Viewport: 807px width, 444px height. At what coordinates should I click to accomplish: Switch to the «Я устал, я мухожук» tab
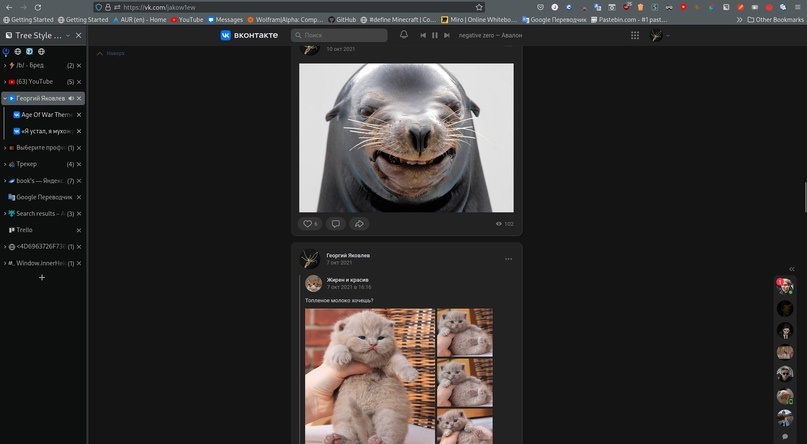click(x=43, y=131)
